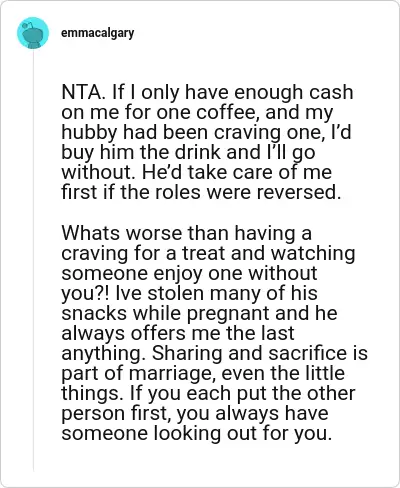Viewport: 400px width, 488px height.
Task: Click the line 'buy him the drink and I'll go'
Action: [188, 153]
